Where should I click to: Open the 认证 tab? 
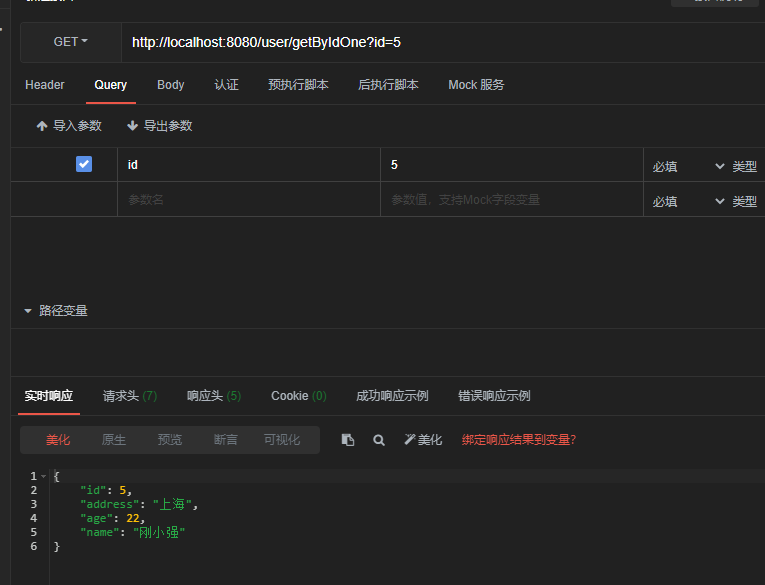(x=227, y=85)
